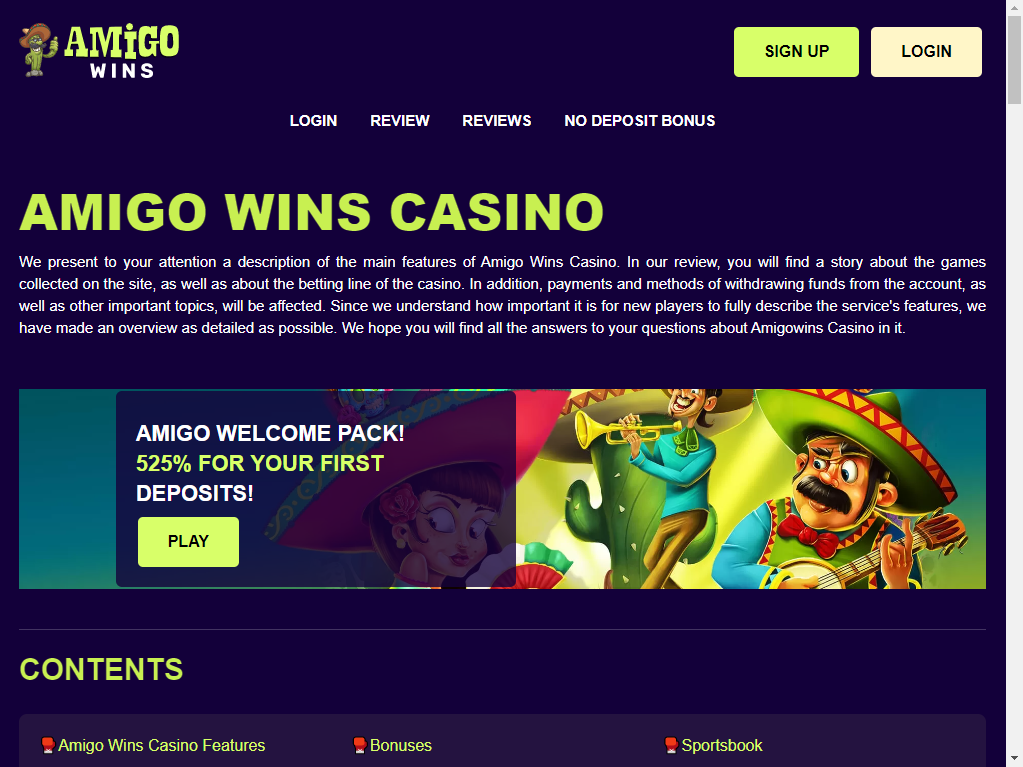
Task: Open the LOGIN navigation menu item
Action: point(313,121)
